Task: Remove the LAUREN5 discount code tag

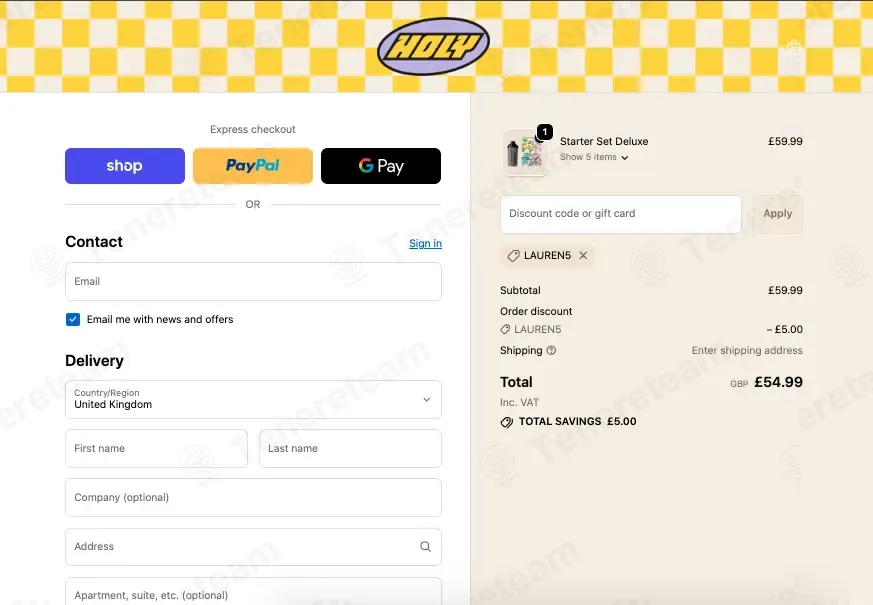Action: (x=583, y=255)
